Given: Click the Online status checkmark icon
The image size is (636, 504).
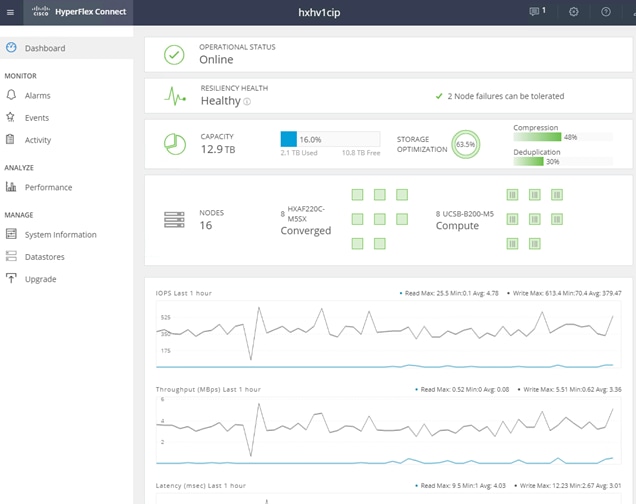Looking at the screenshot, I should 174,55.
